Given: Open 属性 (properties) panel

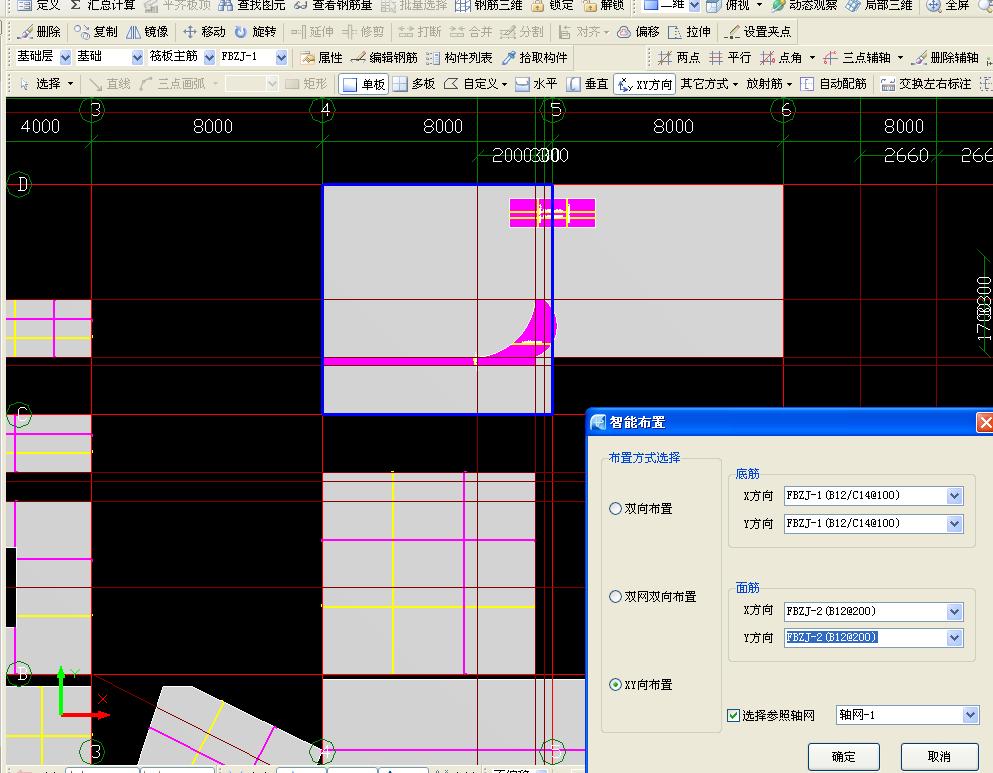Looking at the screenshot, I should [x=322, y=58].
